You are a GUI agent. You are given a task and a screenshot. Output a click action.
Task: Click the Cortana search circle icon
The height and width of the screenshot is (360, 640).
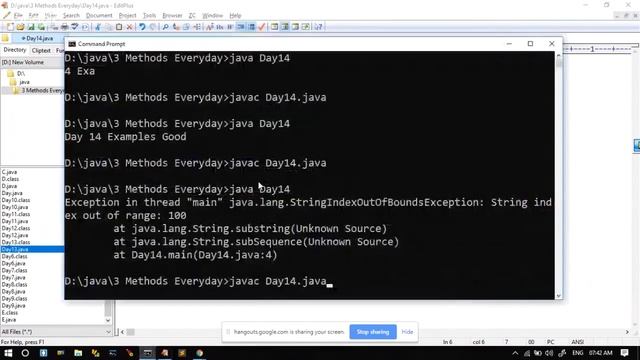click(x=25, y=353)
